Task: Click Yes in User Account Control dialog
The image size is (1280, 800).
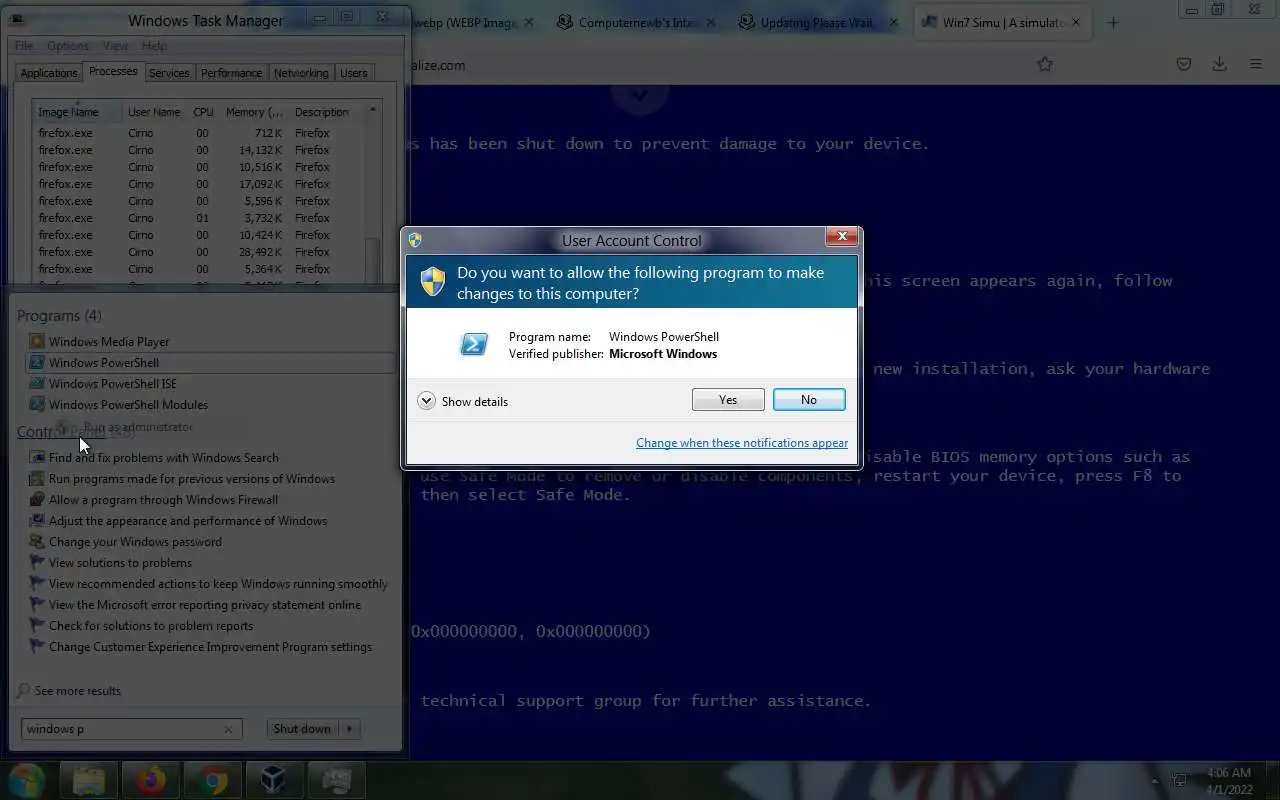Action: [728, 400]
